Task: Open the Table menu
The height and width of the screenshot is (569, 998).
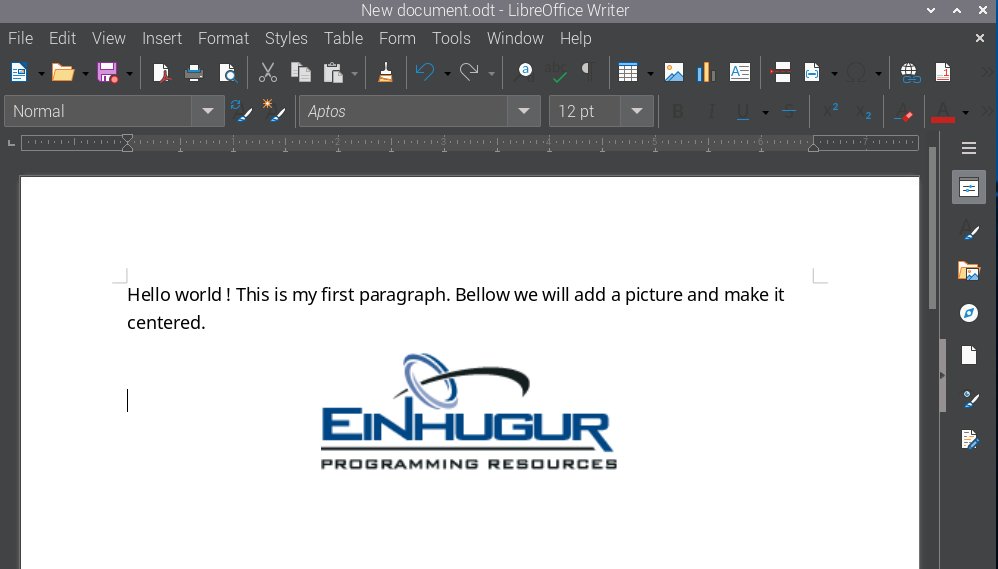Action: 343,38
